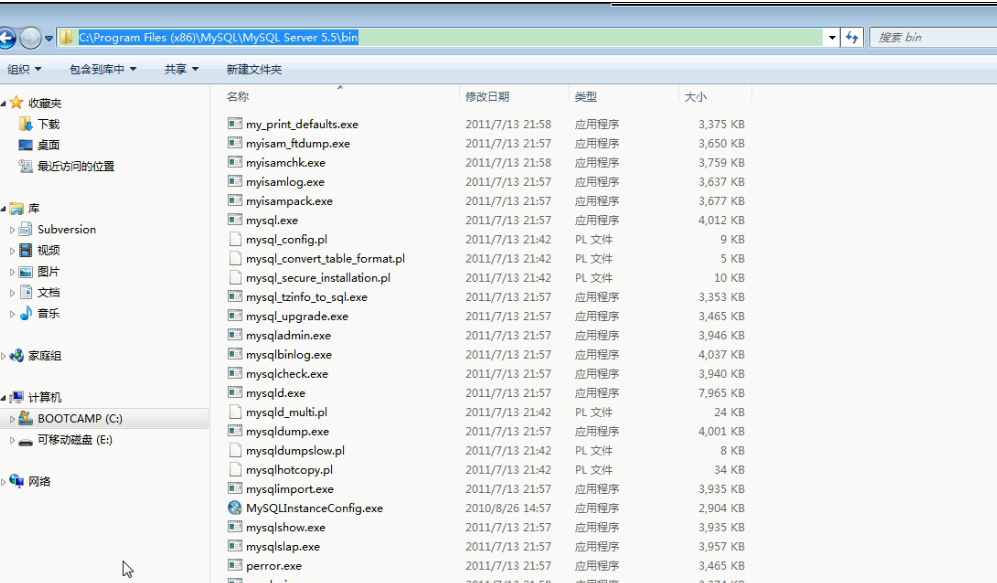Click the 网络 icon
The image size is (997, 583).
(x=17, y=481)
